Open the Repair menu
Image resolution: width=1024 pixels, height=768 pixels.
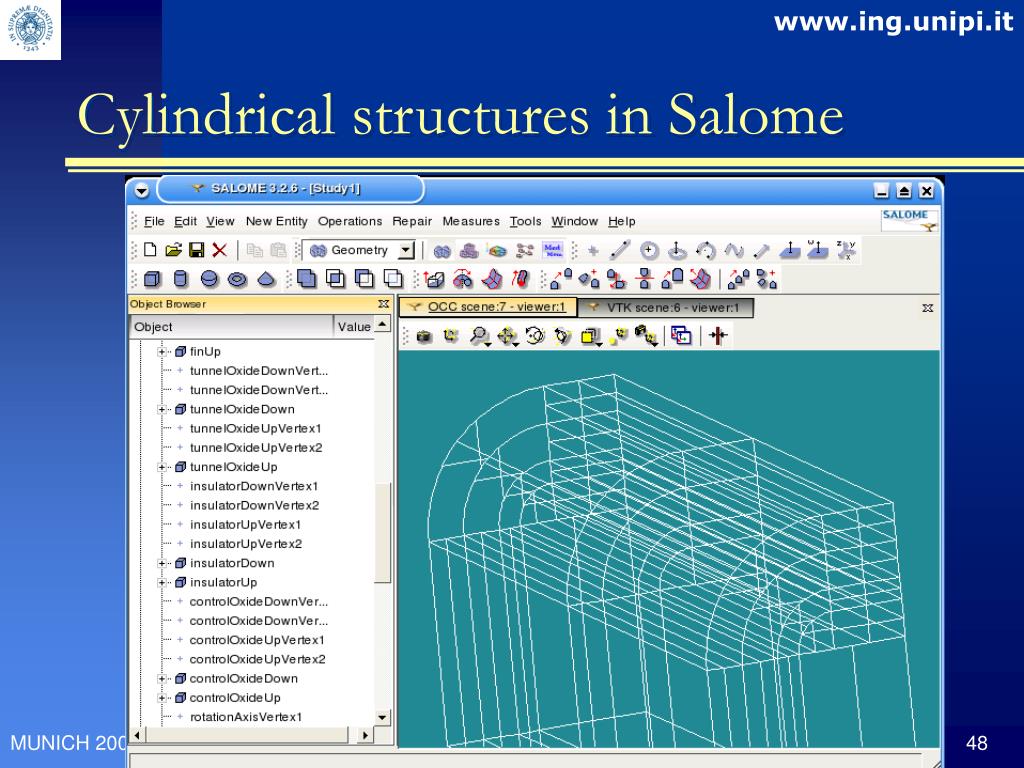click(412, 221)
